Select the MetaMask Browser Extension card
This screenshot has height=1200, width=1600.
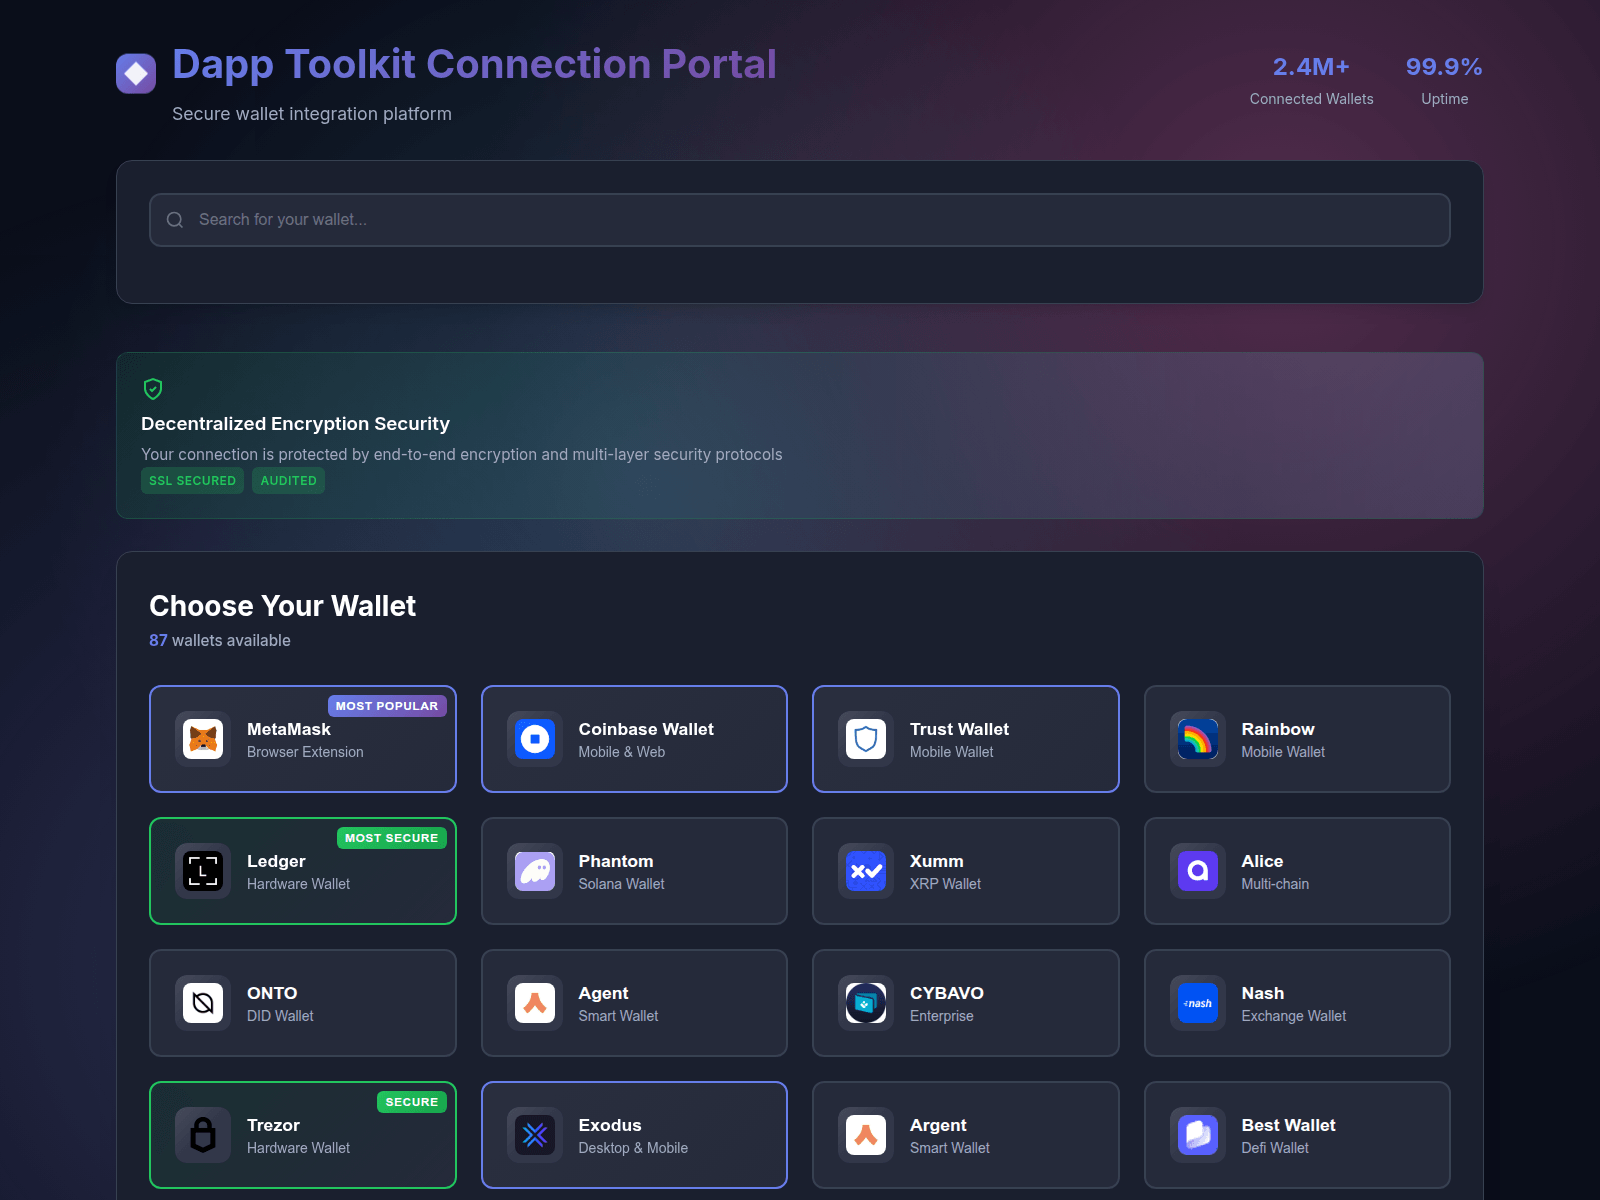click(x=303, y=739)
